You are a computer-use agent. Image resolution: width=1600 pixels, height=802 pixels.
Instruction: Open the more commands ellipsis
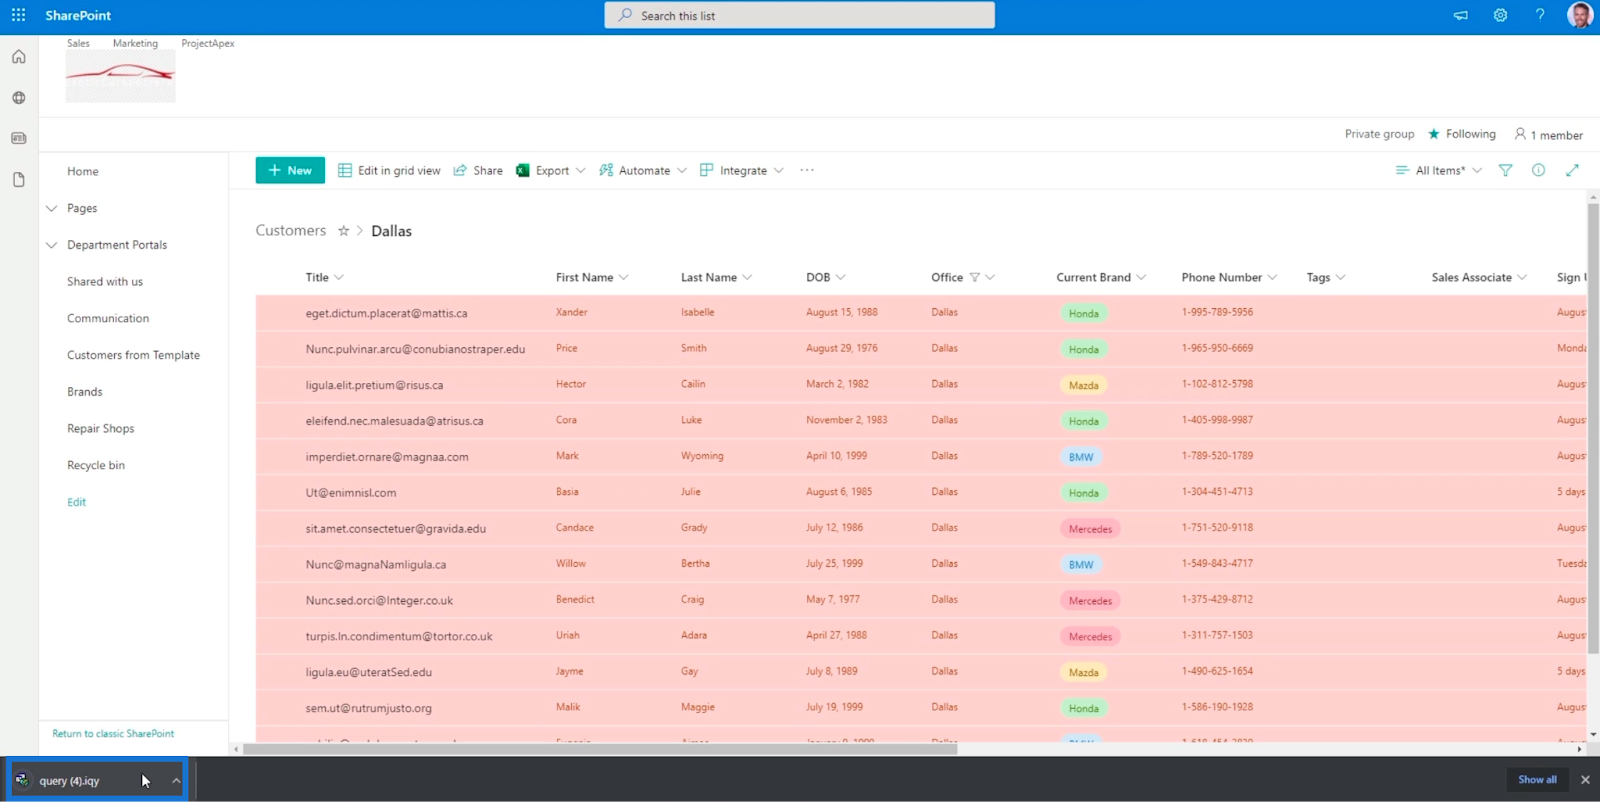point(807,170)
